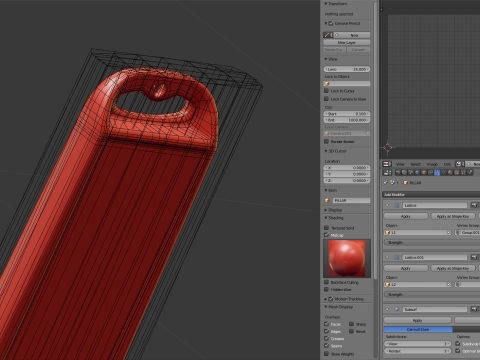Screen dimensions: 480x360
Task: Enable the Grease Pencil panel checkbox
Action: click(331, 23)
